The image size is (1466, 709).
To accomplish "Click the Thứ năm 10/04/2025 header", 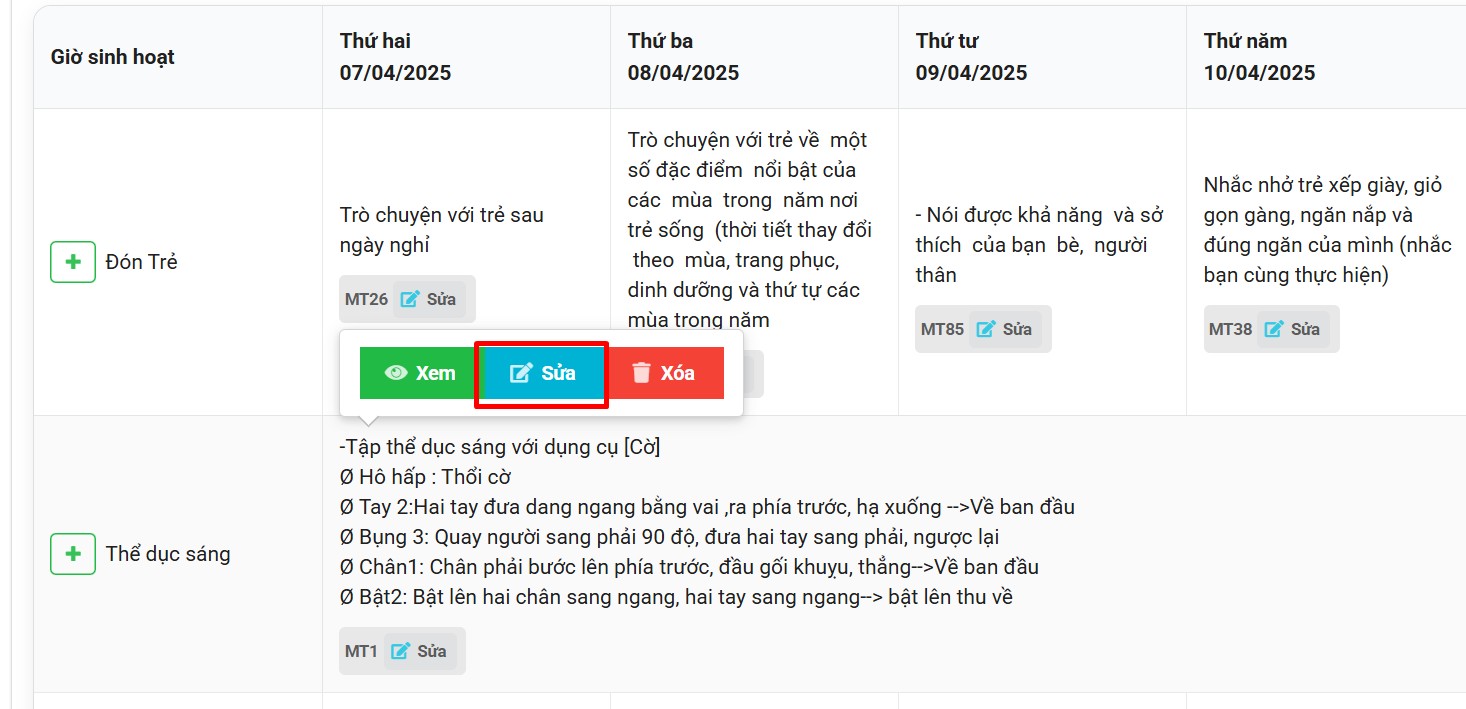I will pos(1259,57).
